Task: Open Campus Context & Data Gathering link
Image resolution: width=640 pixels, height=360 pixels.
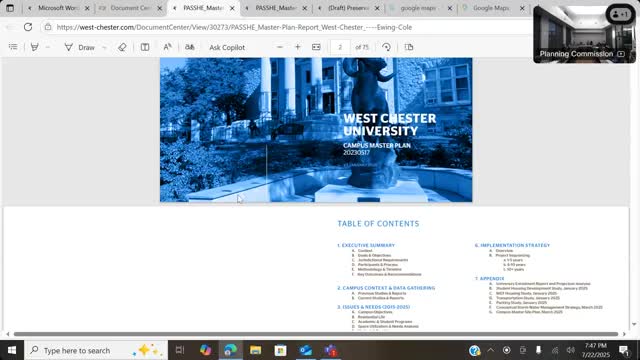Action: pos(386,288)
